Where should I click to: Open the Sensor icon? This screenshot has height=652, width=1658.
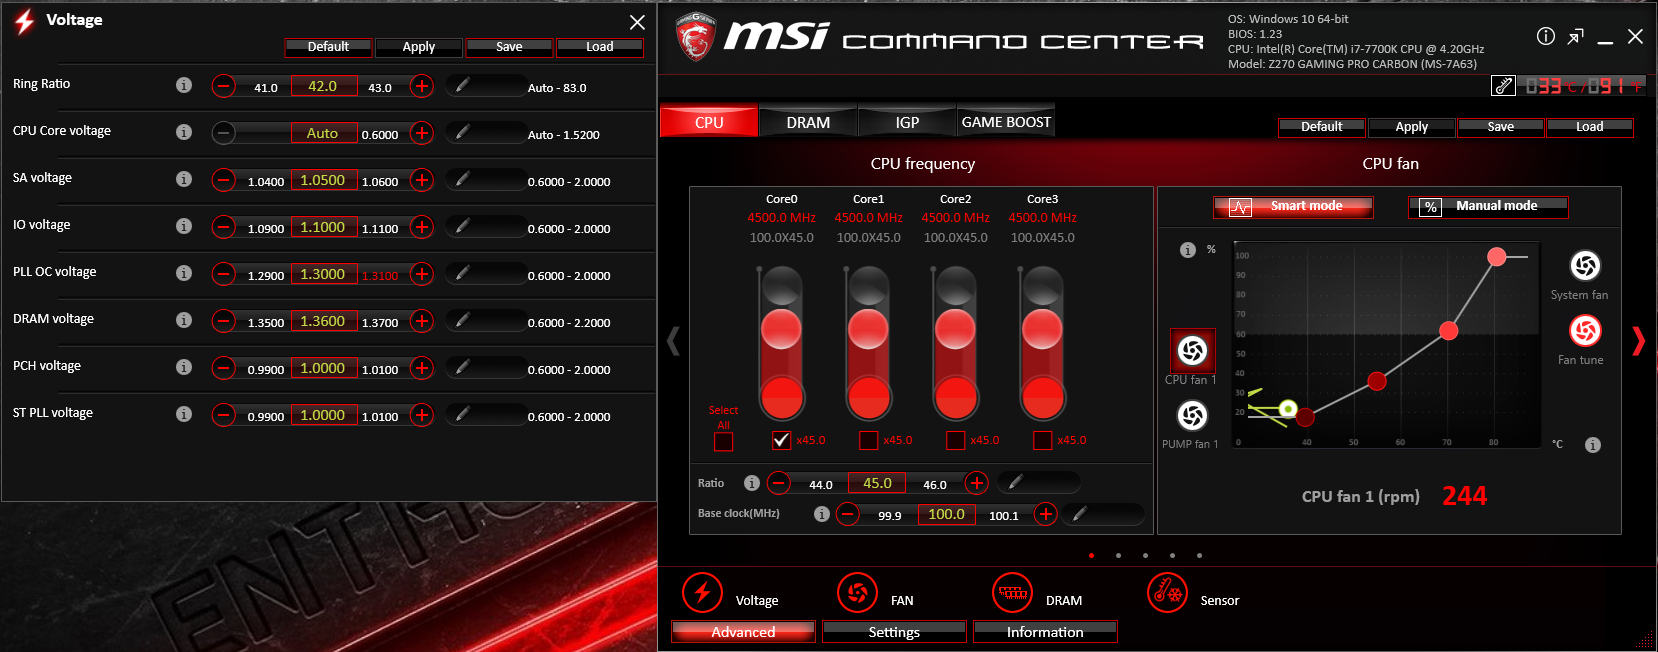click(1167, 592)
